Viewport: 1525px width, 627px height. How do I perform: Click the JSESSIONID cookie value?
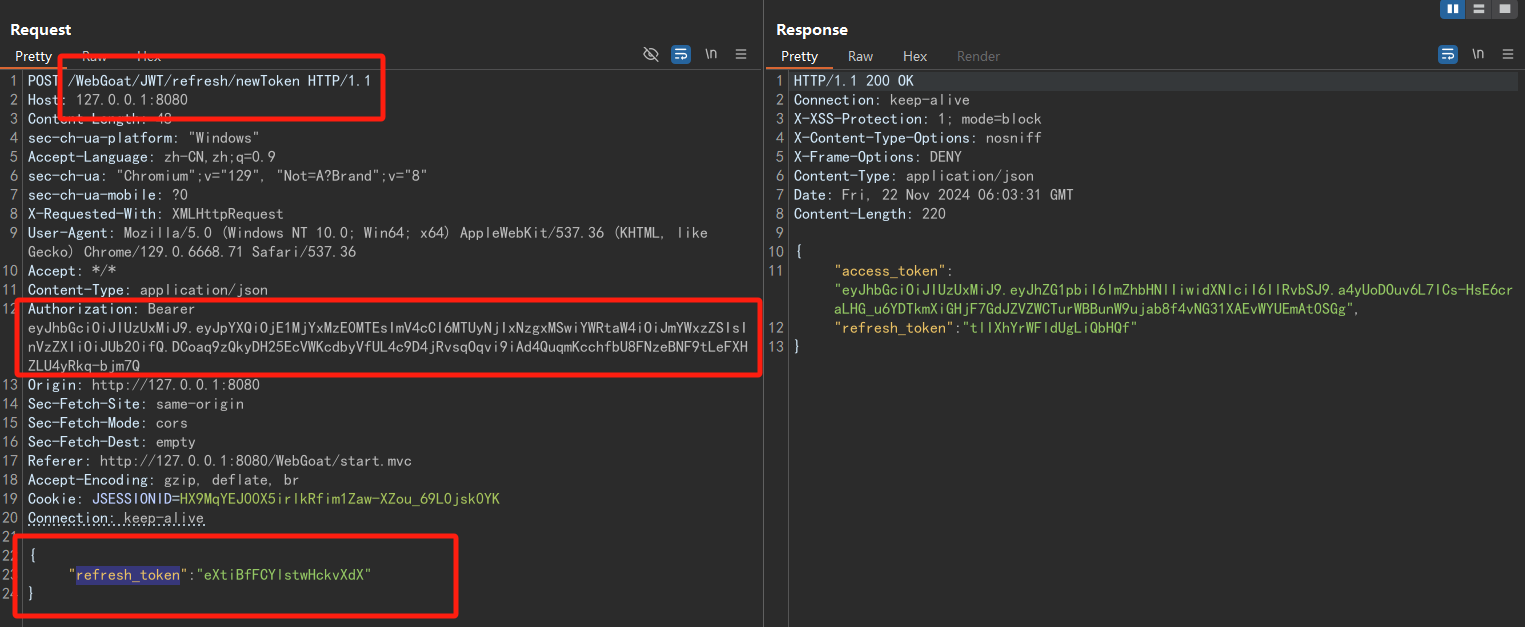pos(339,499)
